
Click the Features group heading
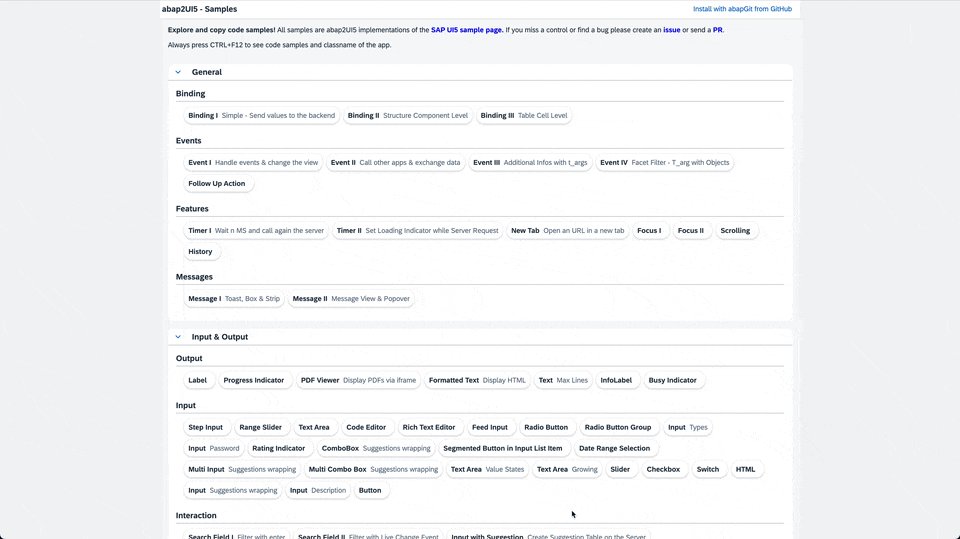(x=192, y=209)
